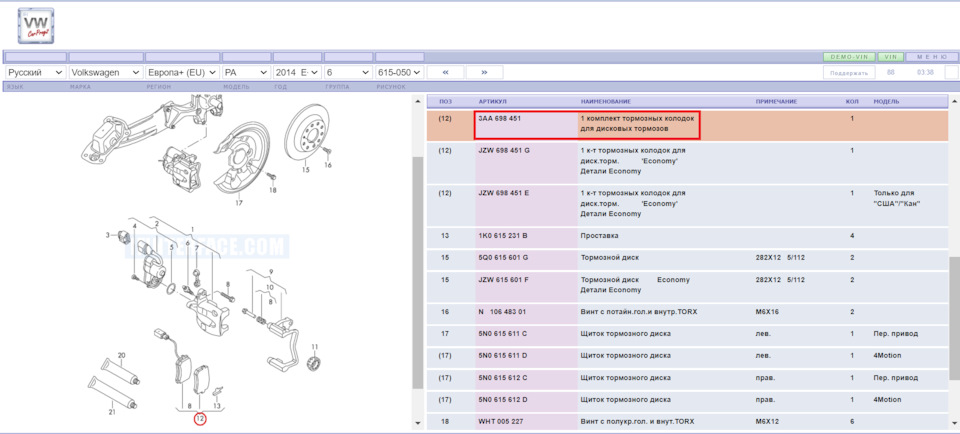Click the ПОЗ column header
Viewport: 960px width, 434px height.
click(445, 101)
